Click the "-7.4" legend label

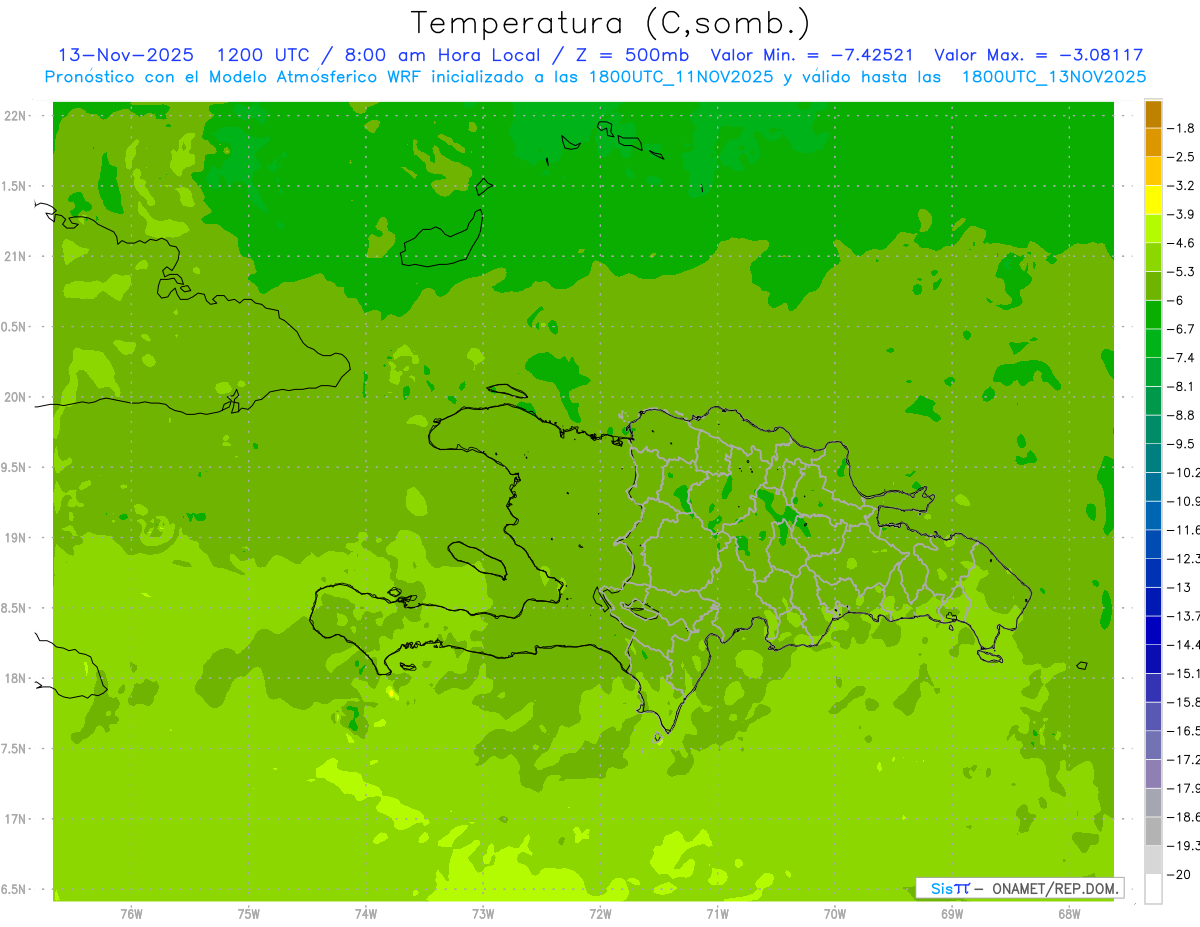coord(1182,358)
